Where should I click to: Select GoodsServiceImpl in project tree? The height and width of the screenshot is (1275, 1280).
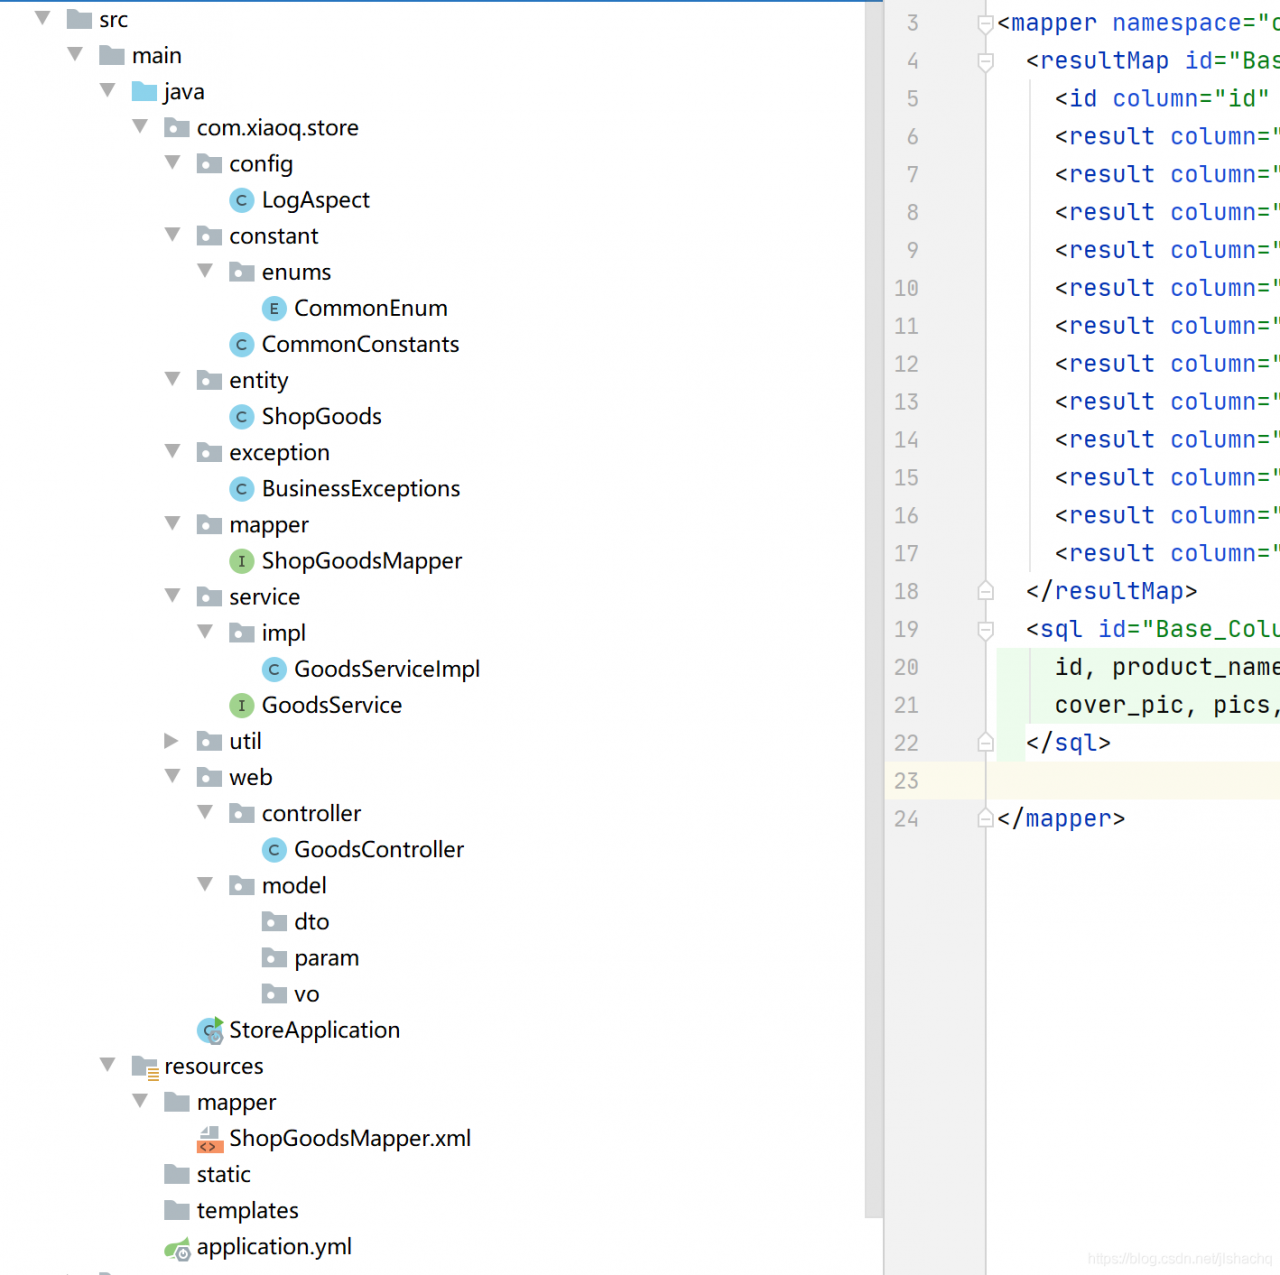tap(386, 669)
